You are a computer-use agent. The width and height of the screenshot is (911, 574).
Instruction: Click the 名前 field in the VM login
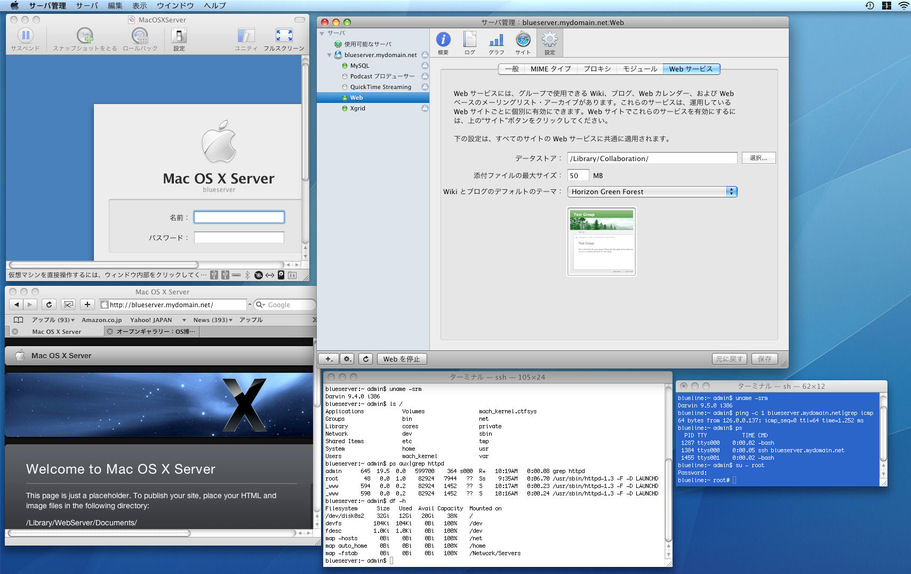[x=239, y=217]
